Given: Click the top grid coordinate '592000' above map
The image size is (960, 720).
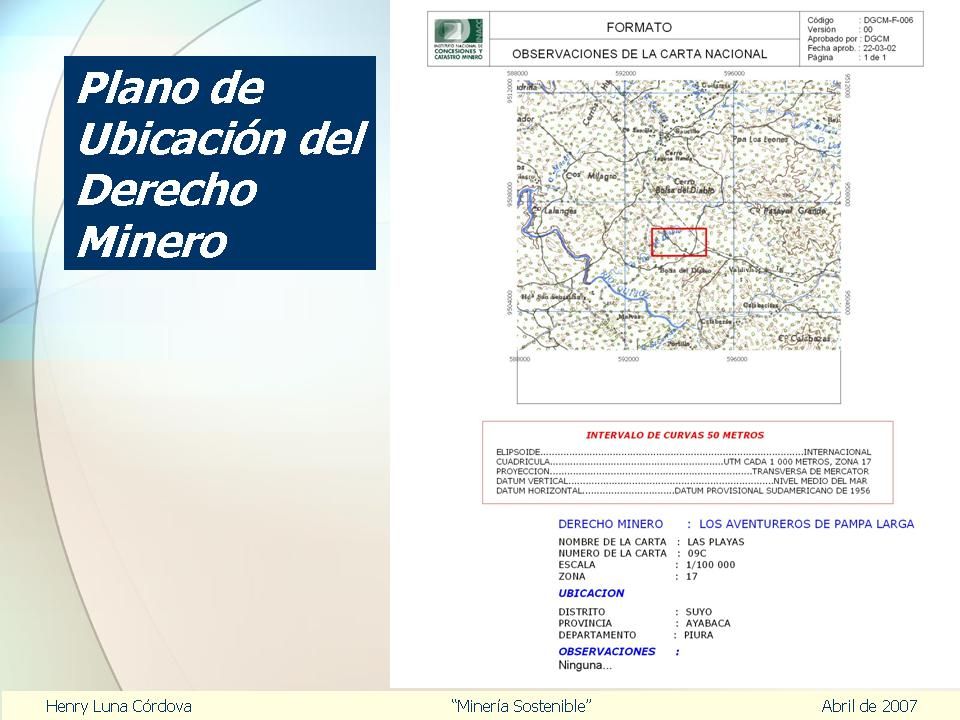Looking at the screenshot, I should tap(625, 73).
